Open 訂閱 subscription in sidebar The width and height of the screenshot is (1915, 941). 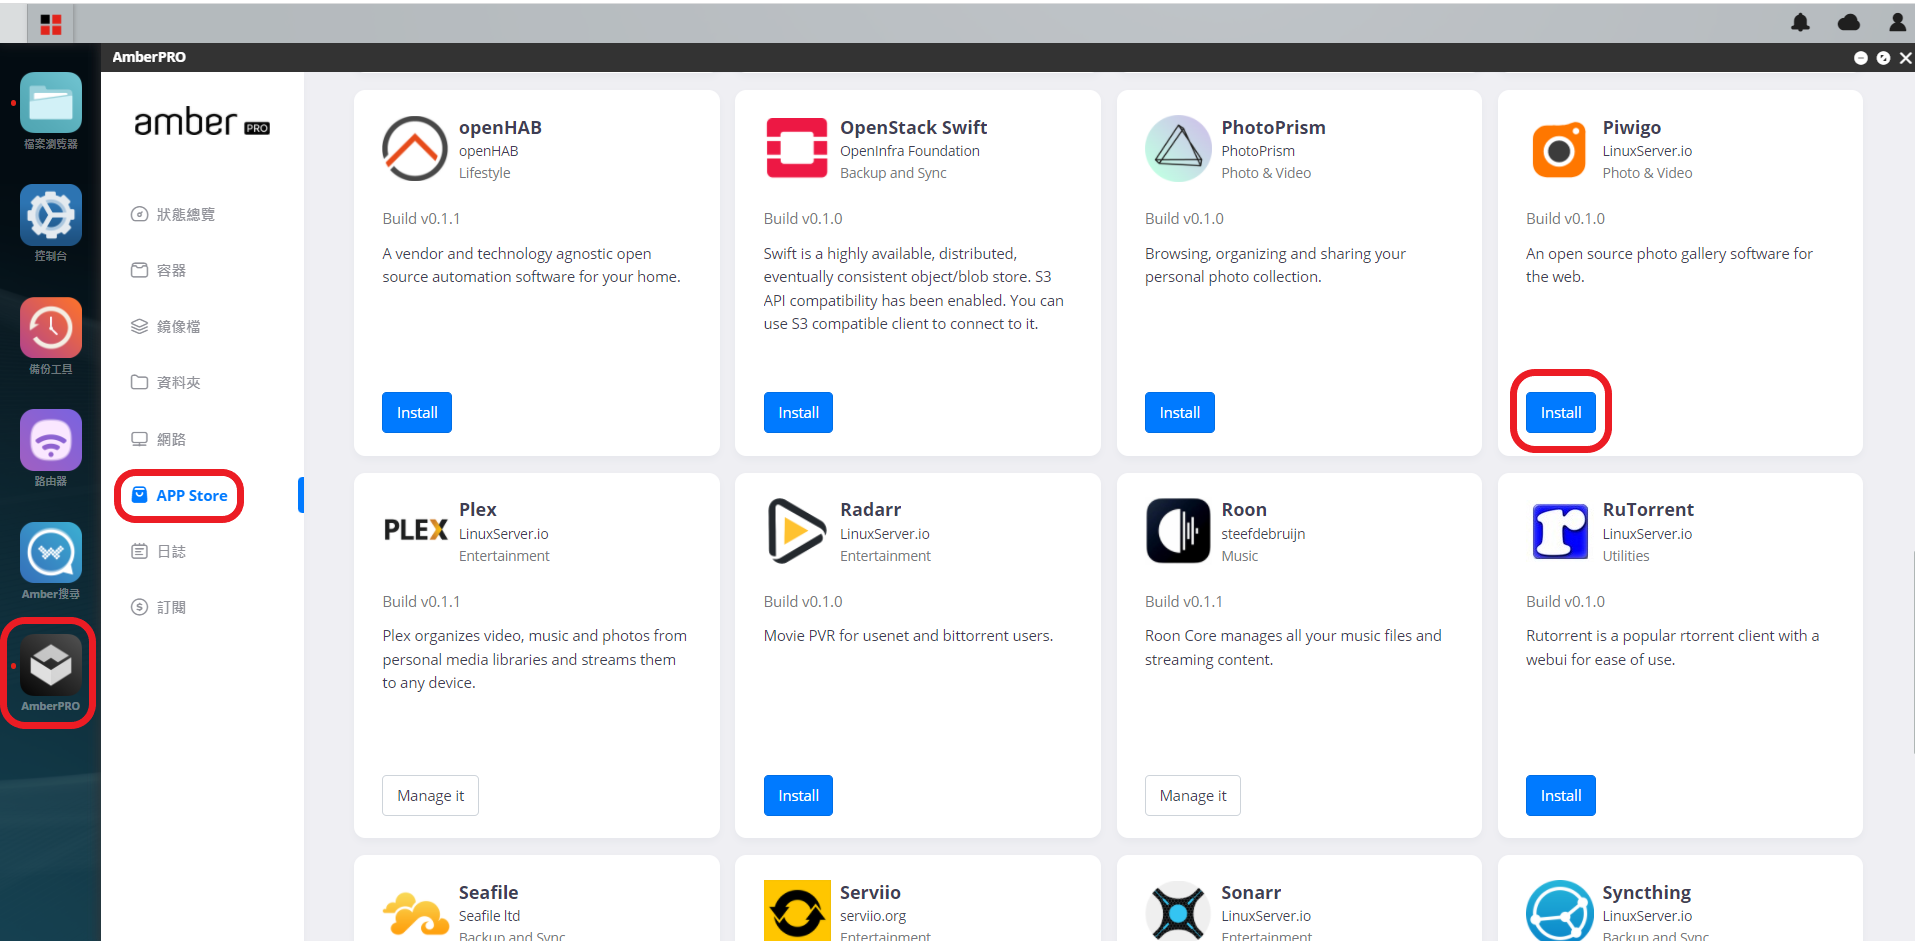point(159,607)
